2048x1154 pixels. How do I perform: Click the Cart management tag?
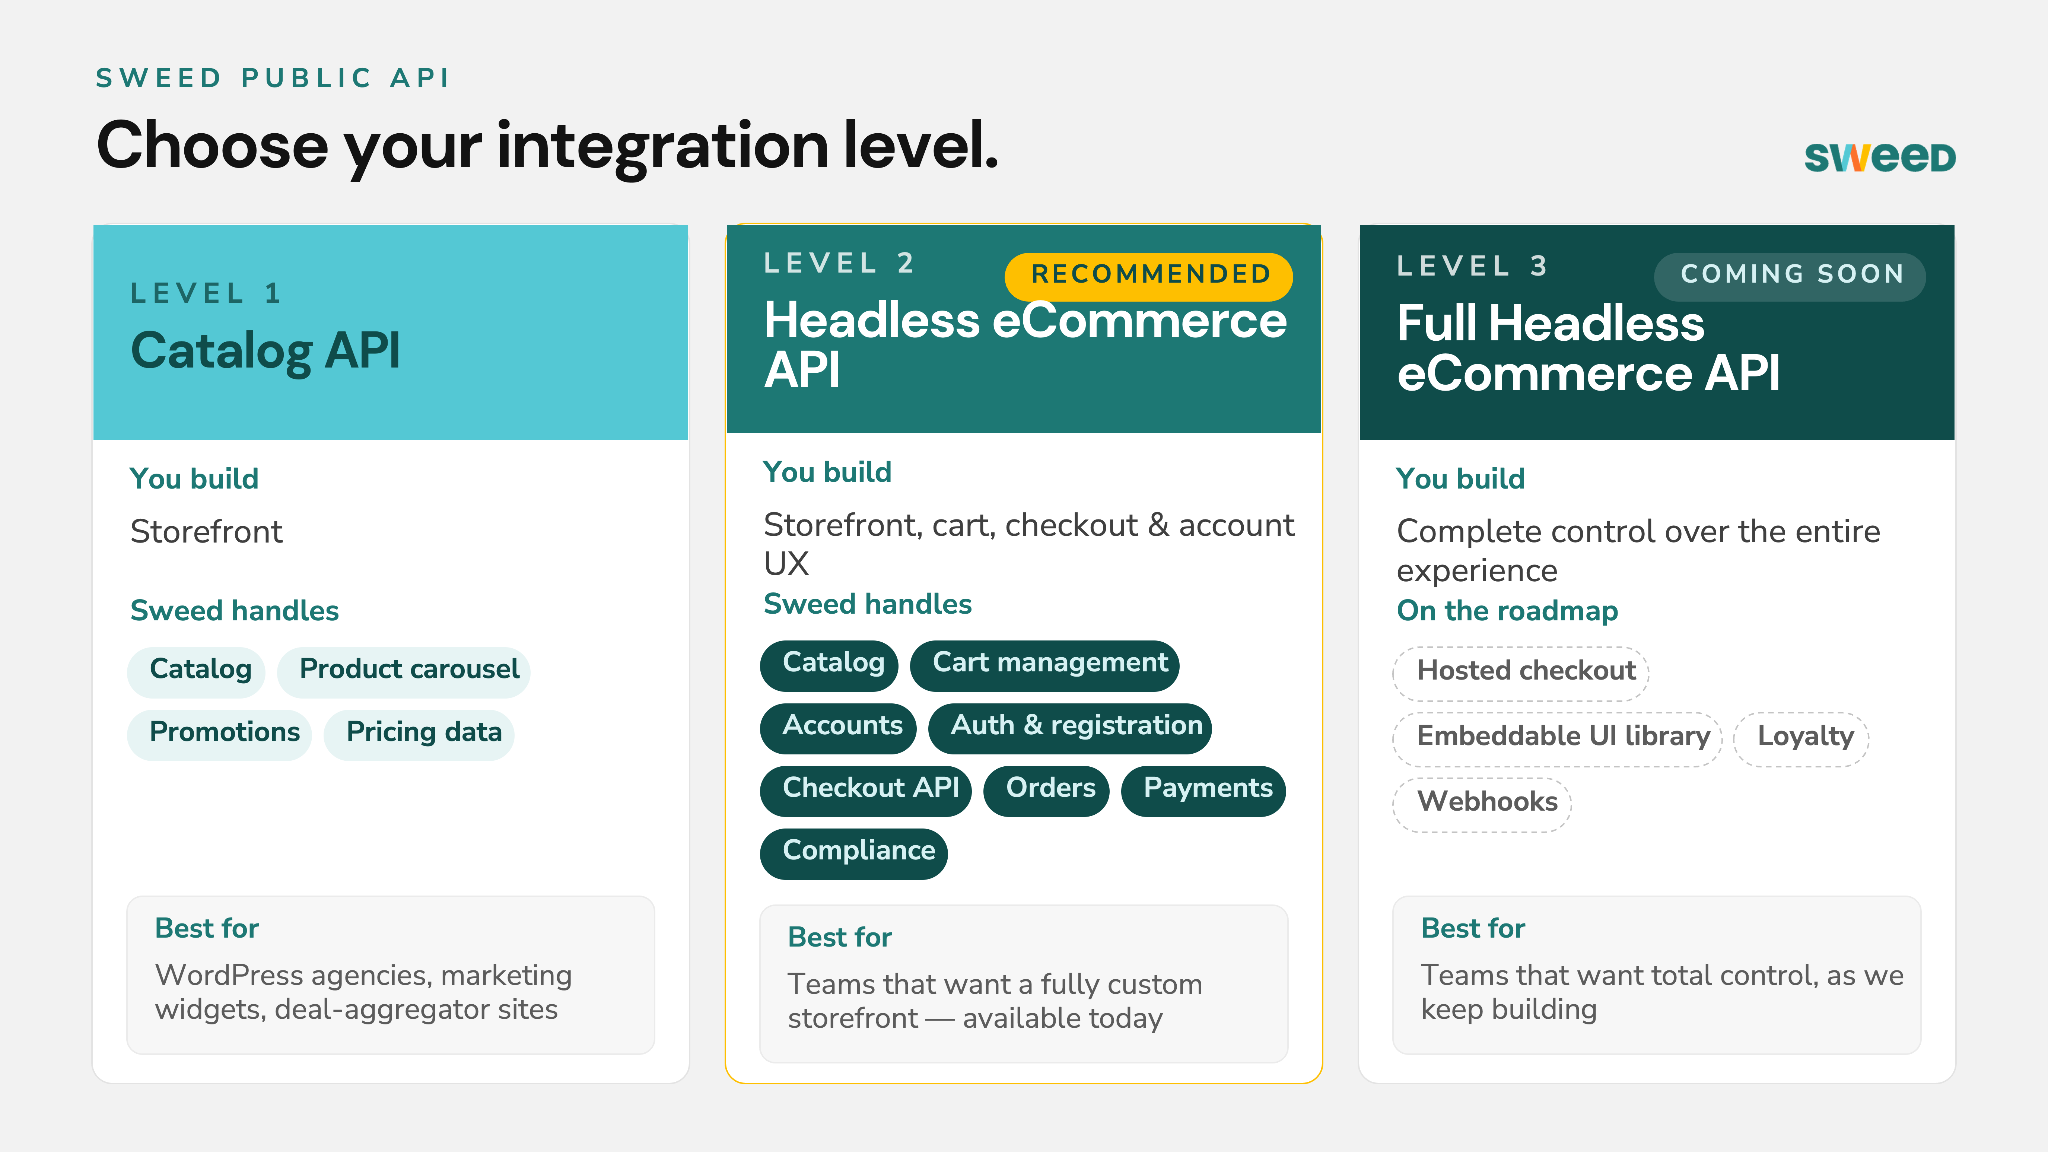[x=1045, y=664]
